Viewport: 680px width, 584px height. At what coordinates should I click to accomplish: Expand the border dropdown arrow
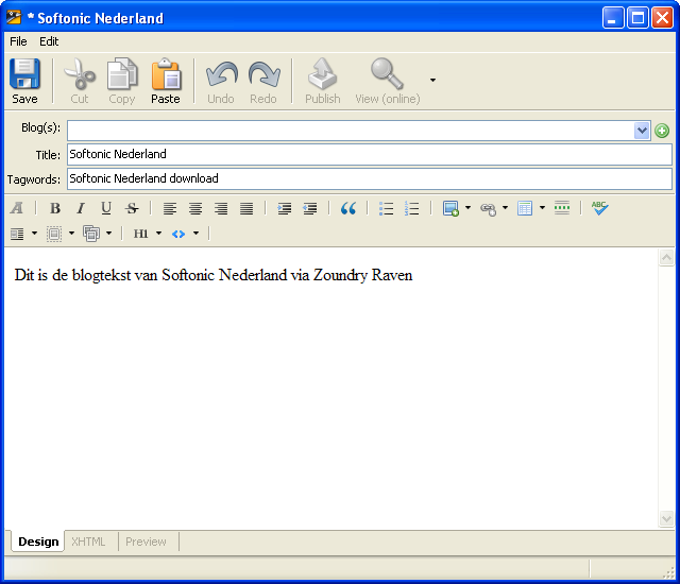click(x=72, y=233)
